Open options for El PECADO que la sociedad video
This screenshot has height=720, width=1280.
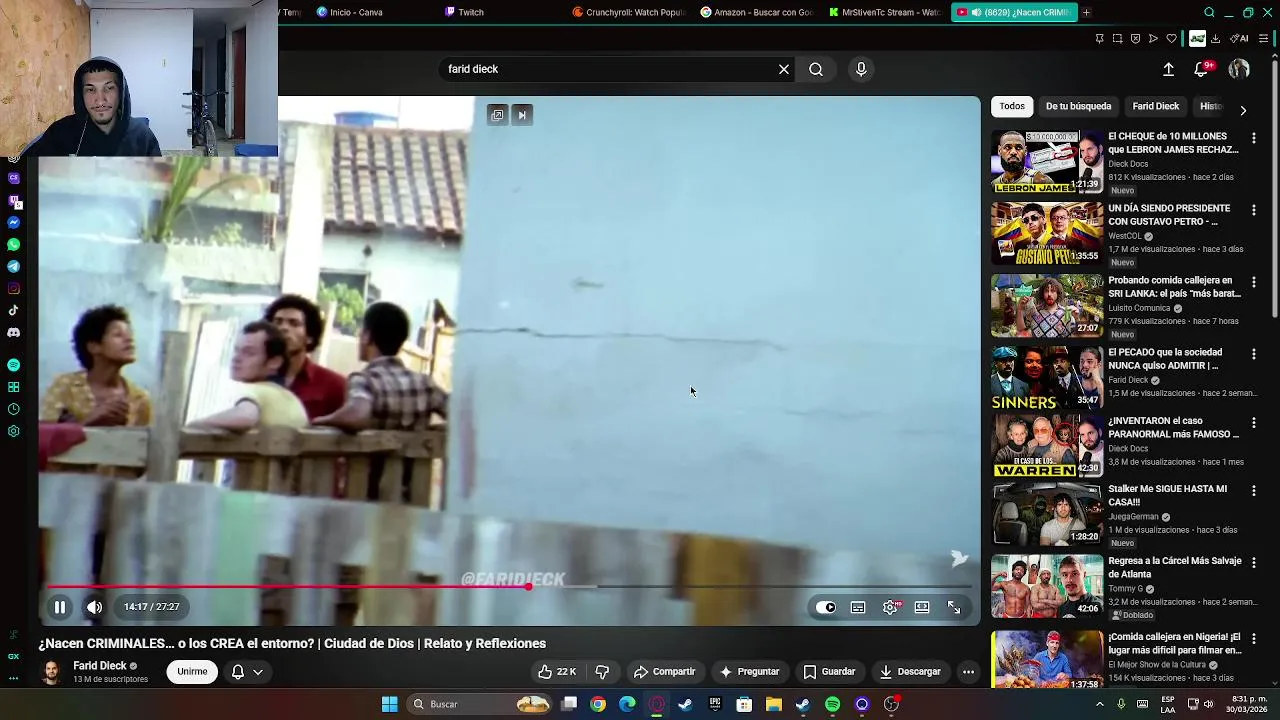1254,354
